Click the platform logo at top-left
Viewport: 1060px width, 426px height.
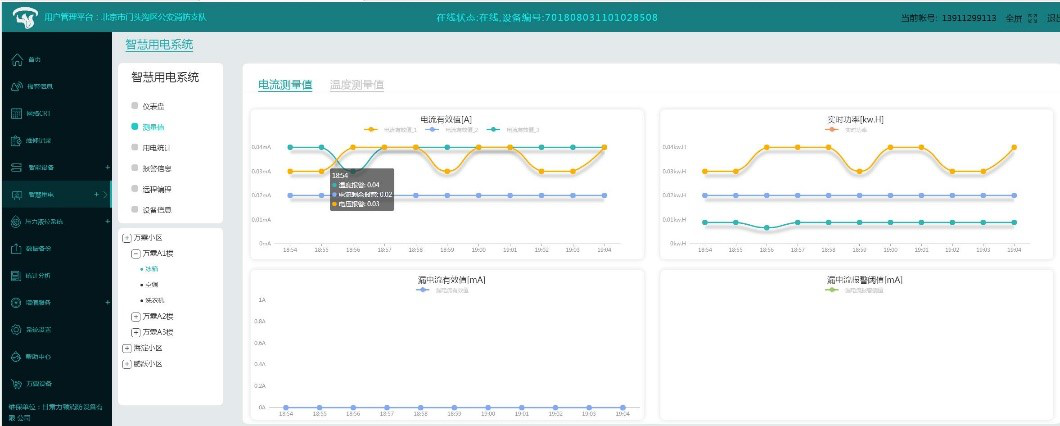click(x=22, y=17)
